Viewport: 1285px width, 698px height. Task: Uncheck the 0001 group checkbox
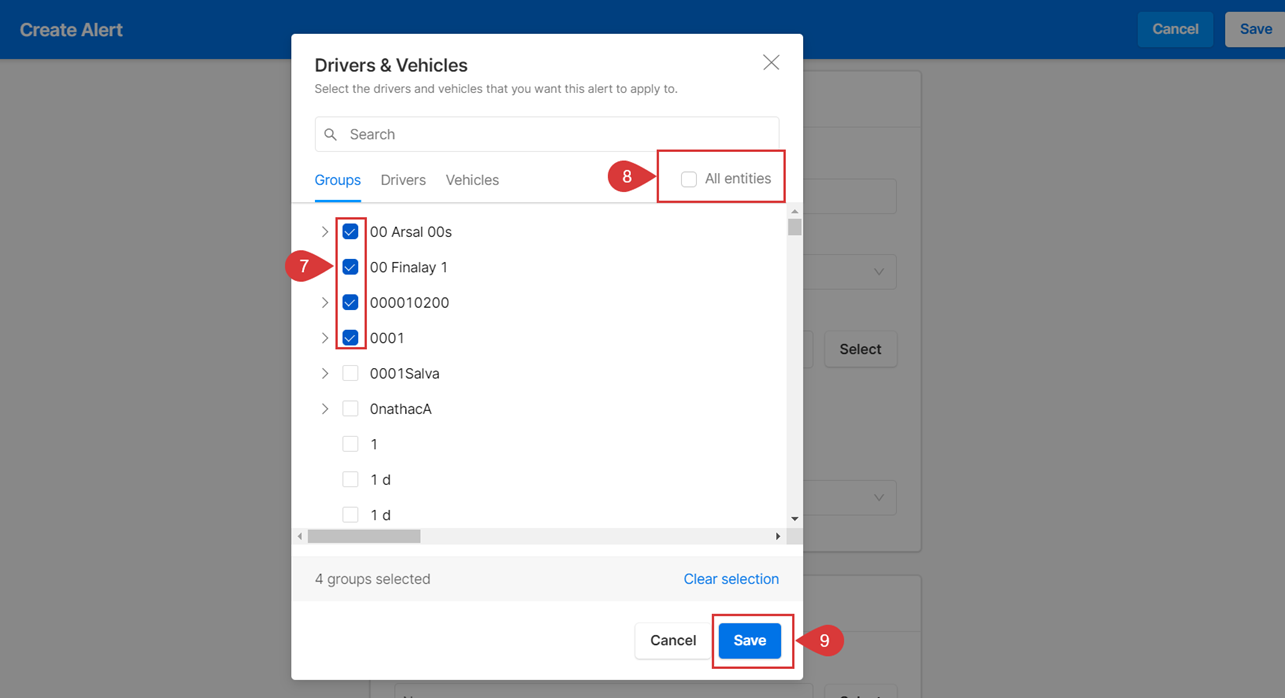pyautogui.click(x=350, y=338)
